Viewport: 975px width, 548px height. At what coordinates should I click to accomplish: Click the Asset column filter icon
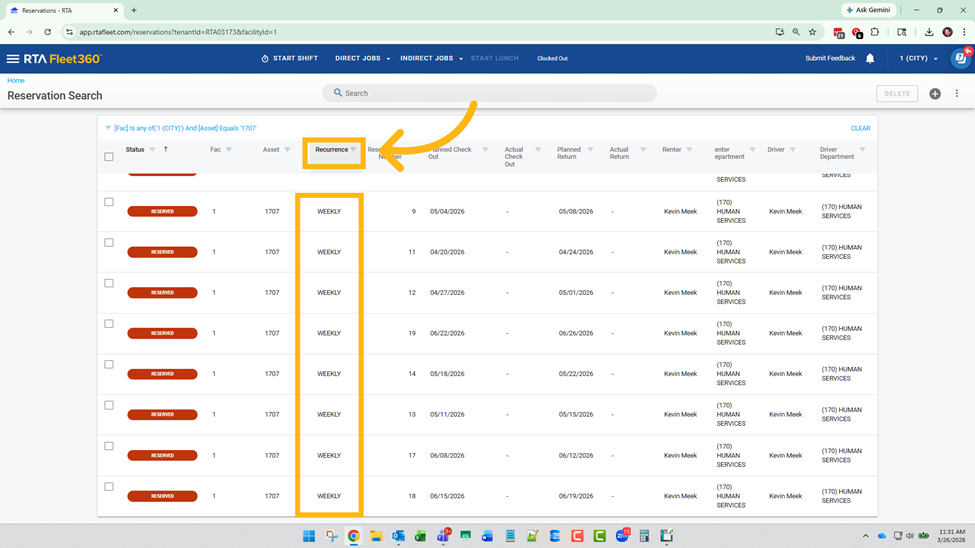287,150
